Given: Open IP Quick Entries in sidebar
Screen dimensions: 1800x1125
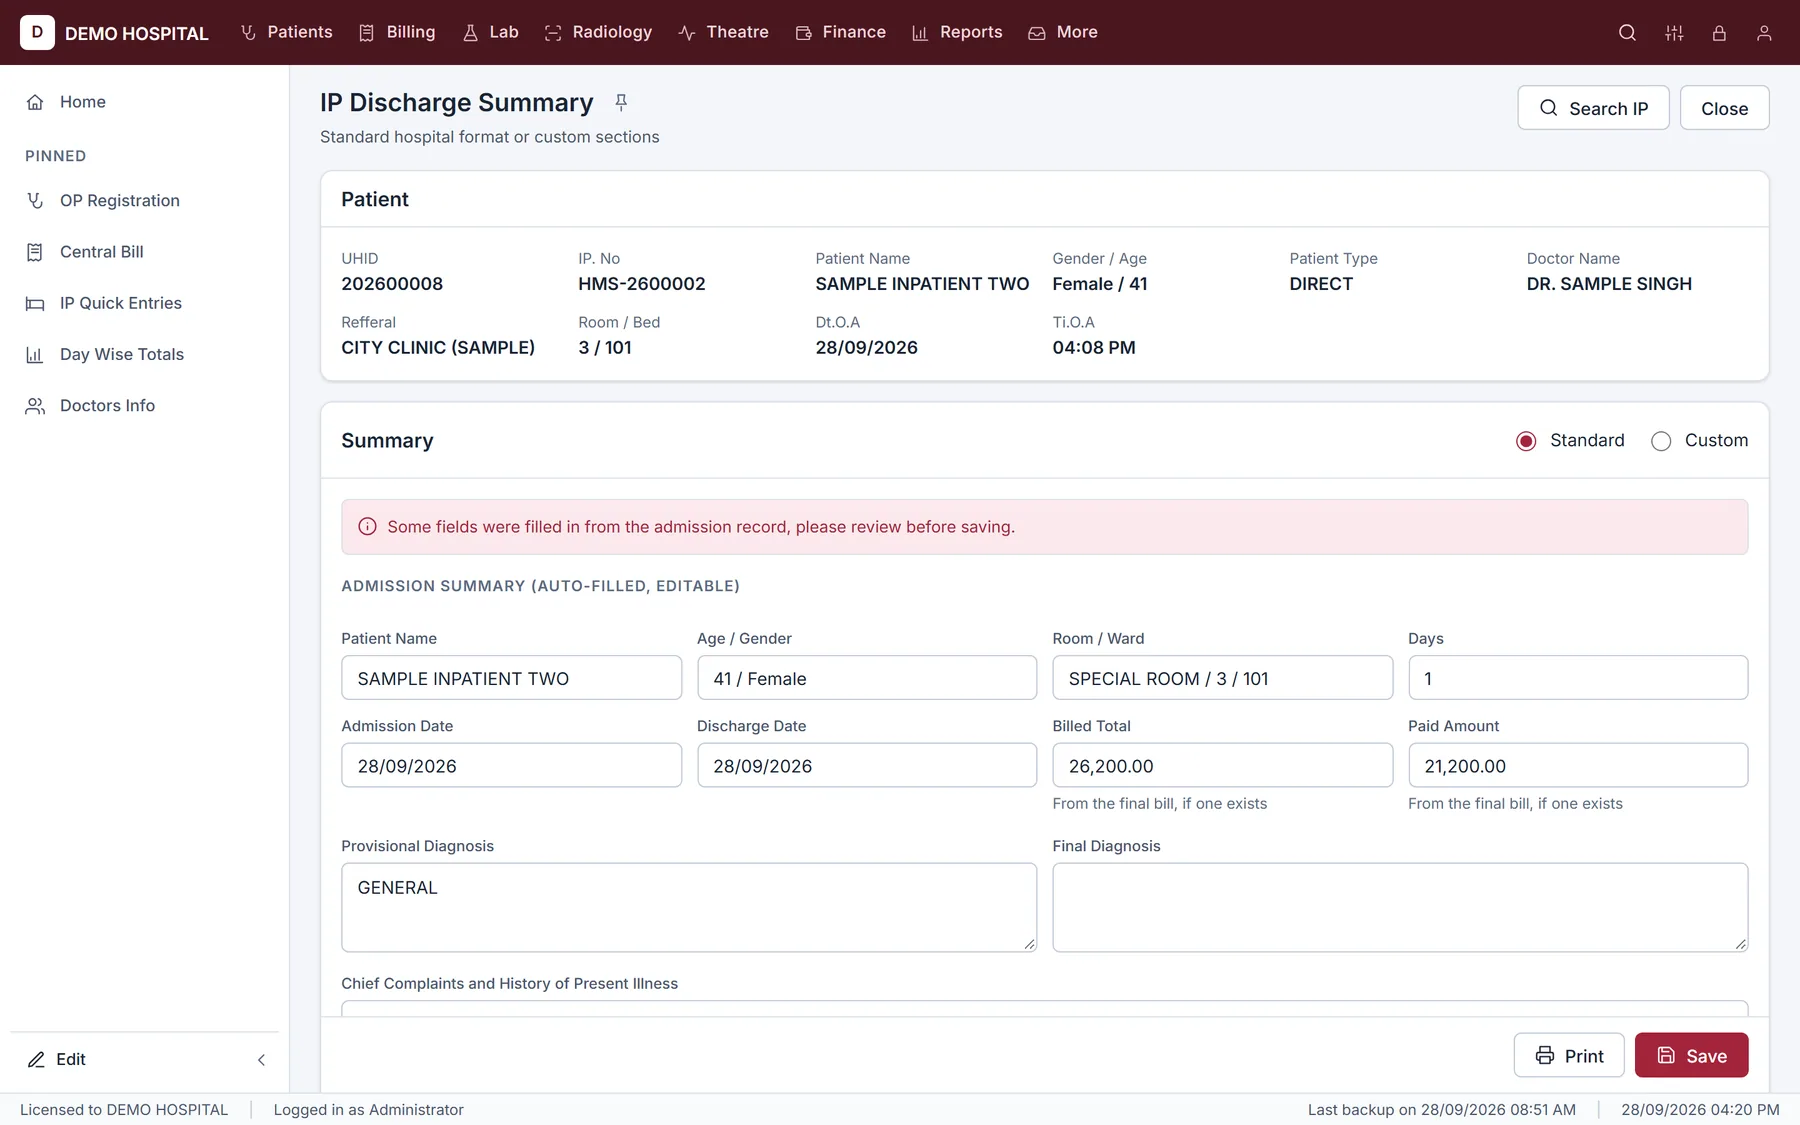Looking at the screenshot, I should click(x=145, y=303).
